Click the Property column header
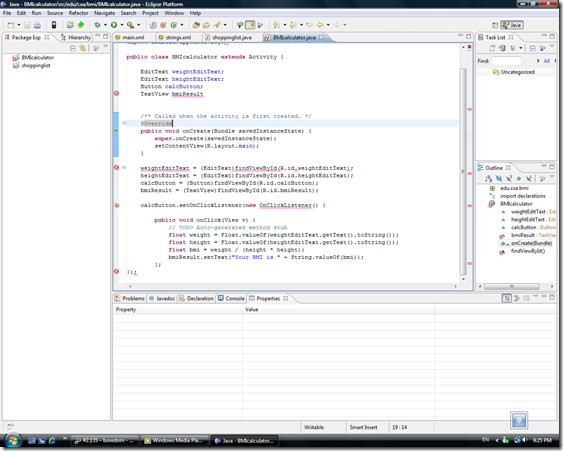 click(x=178, y=310)
